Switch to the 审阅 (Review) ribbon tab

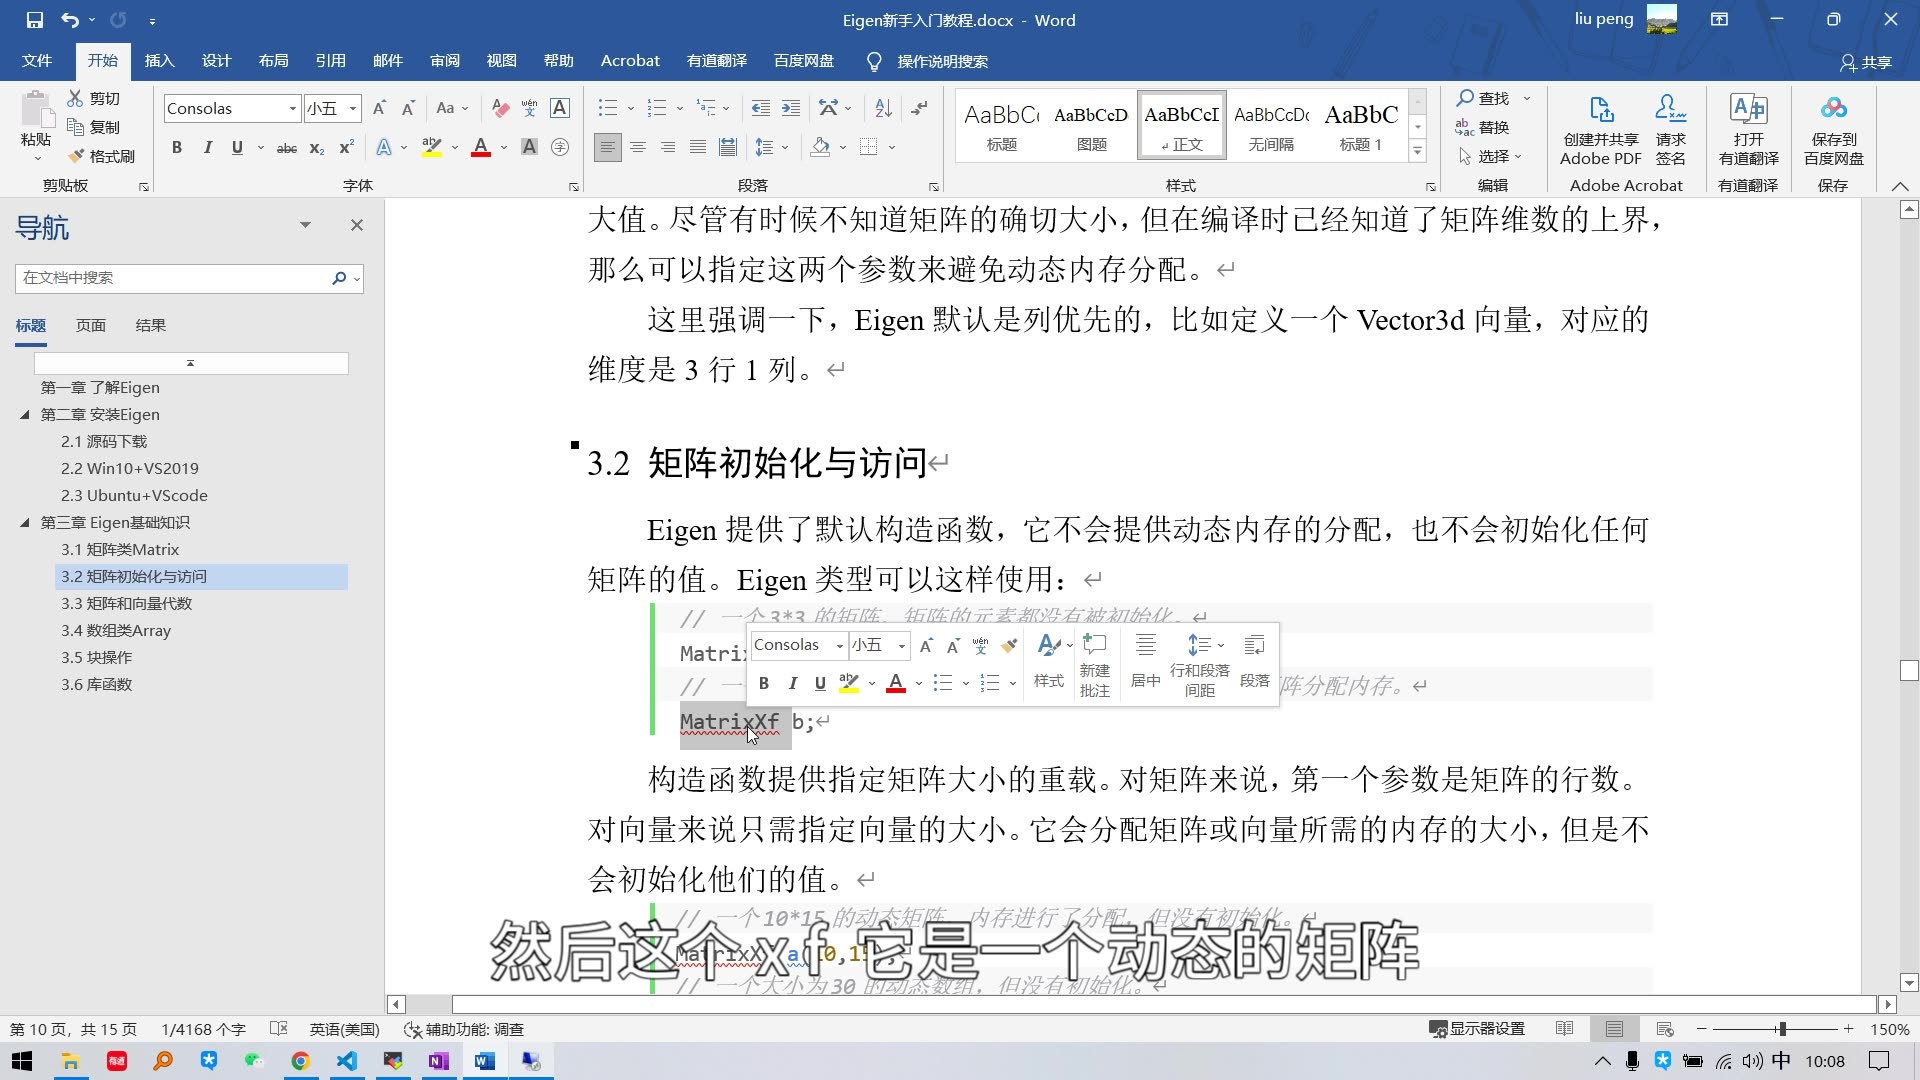(x=444, y=61)
